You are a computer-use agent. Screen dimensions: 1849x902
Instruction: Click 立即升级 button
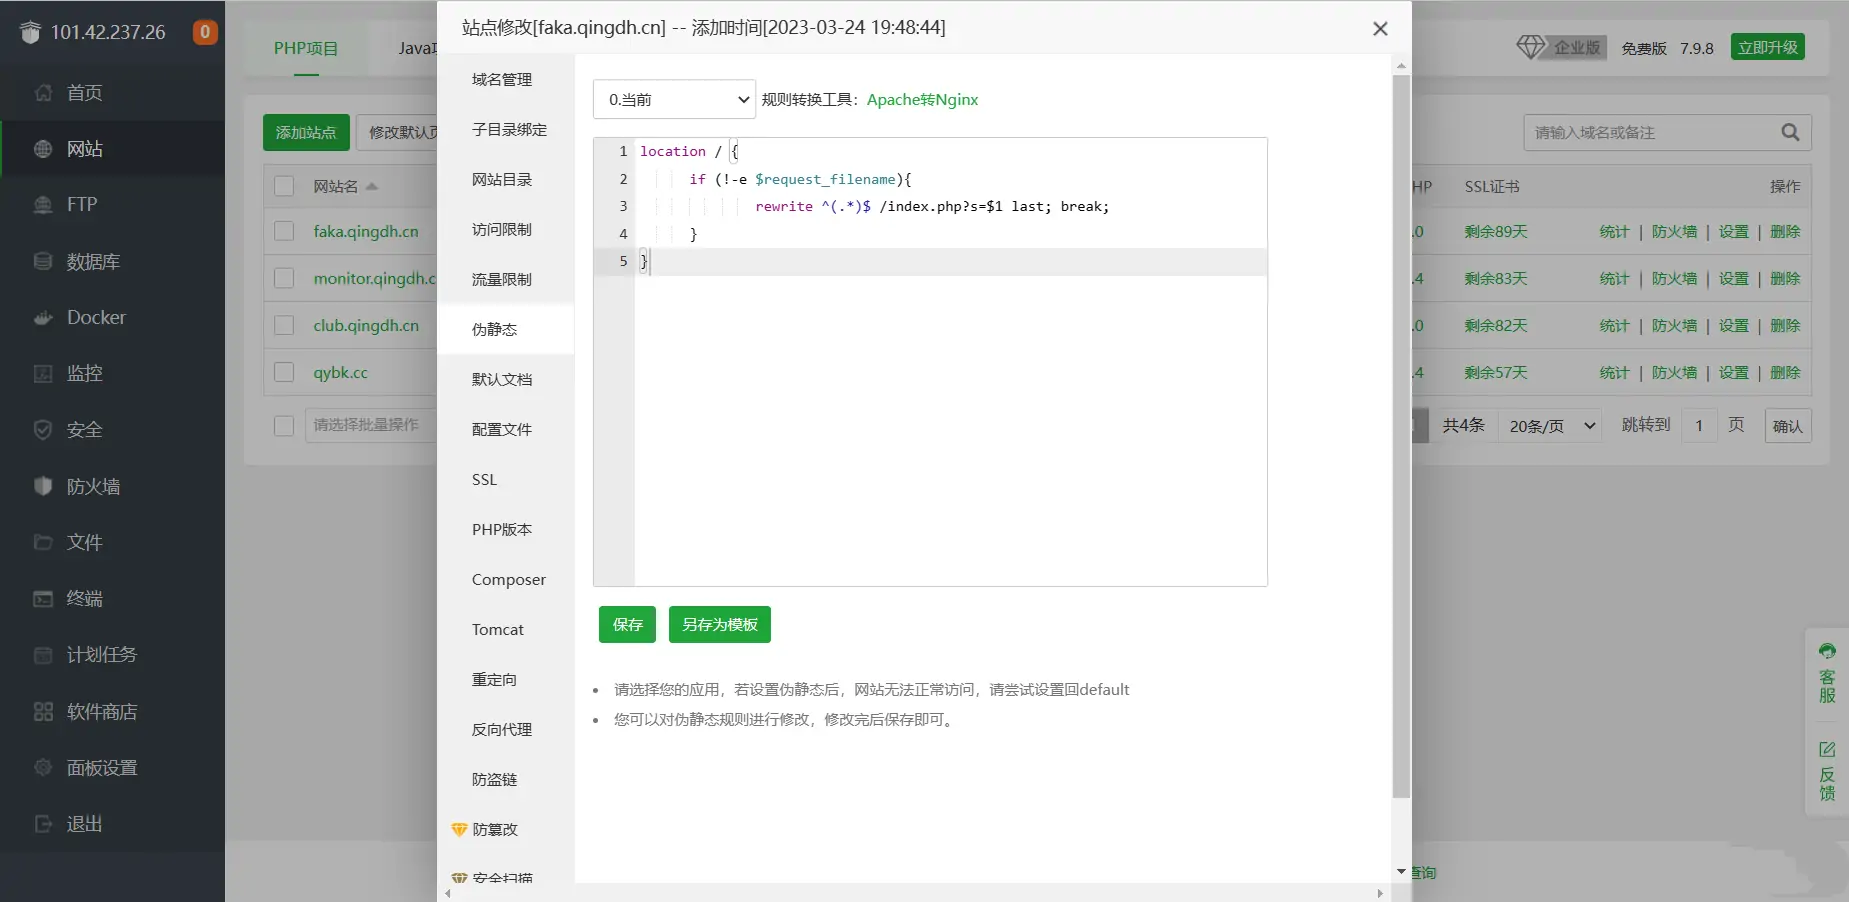click(1767, 47)
